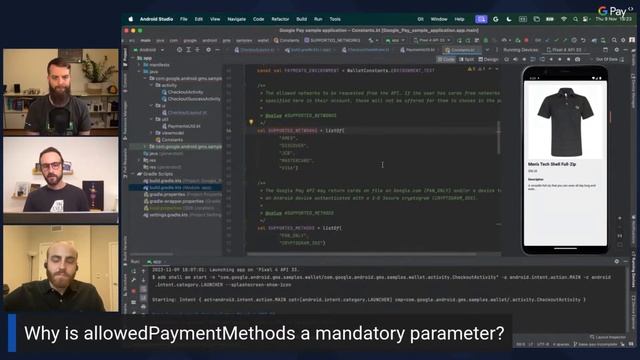Open Layout Inspector tool window button
This screenshot has width=640, height=360.
click(608, 337)
